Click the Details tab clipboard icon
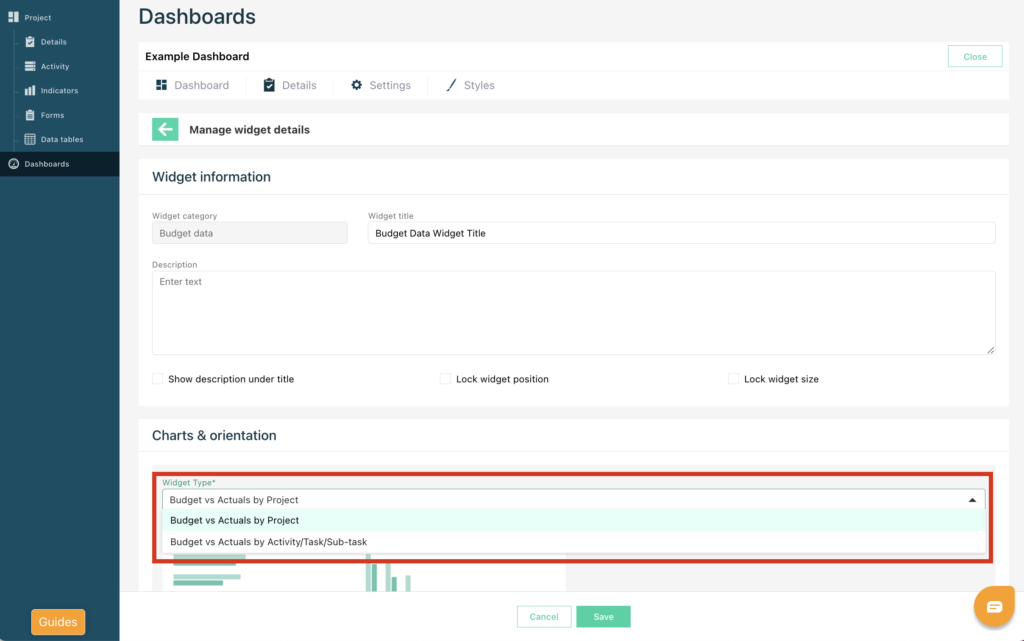This screenshot has width=1024, height=641. 269,85
